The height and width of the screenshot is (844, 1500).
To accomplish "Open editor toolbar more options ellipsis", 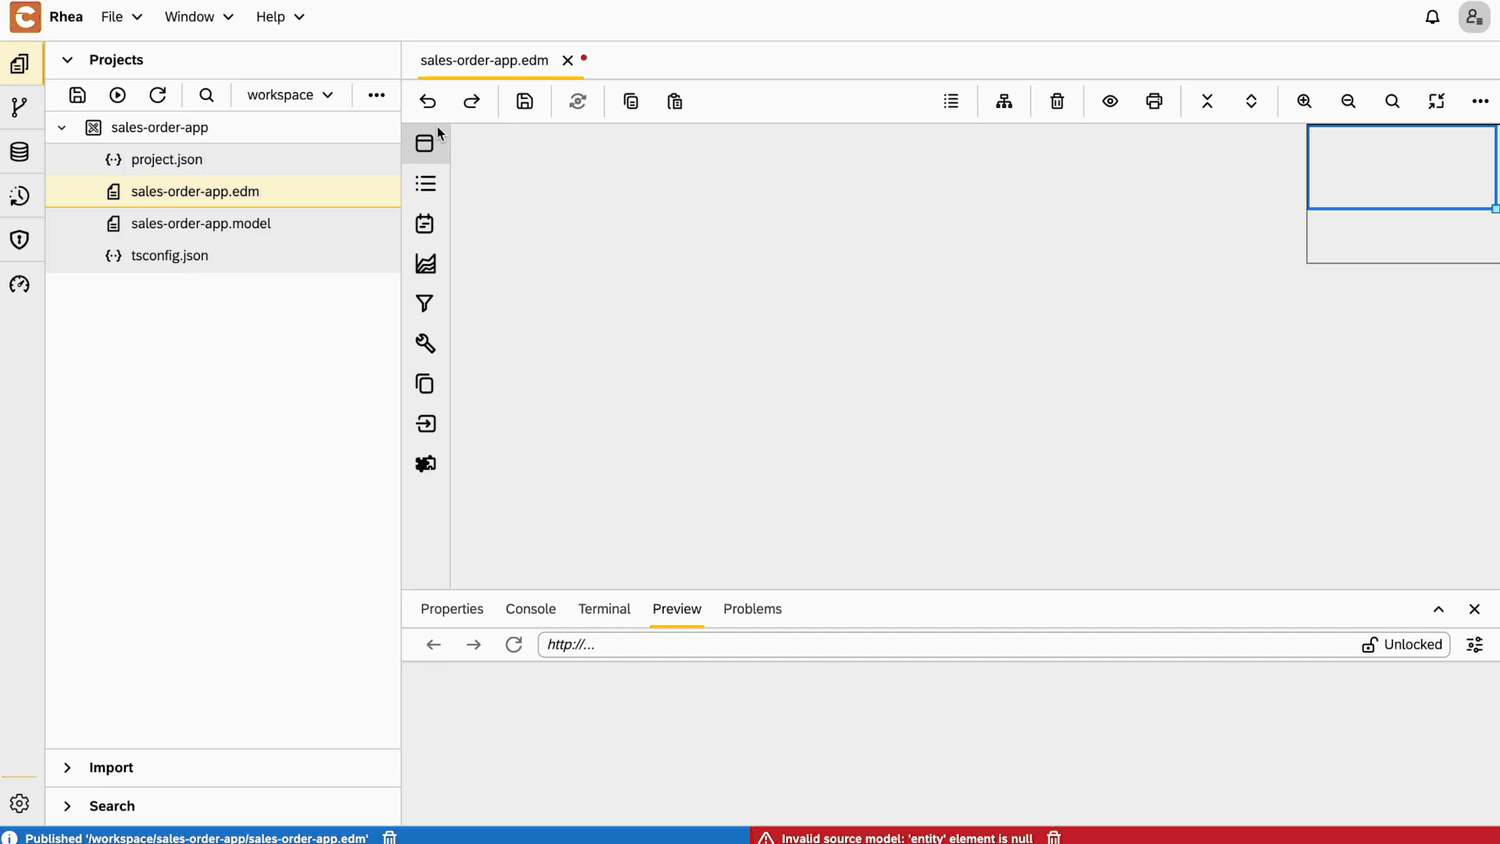I will 1480,101.
